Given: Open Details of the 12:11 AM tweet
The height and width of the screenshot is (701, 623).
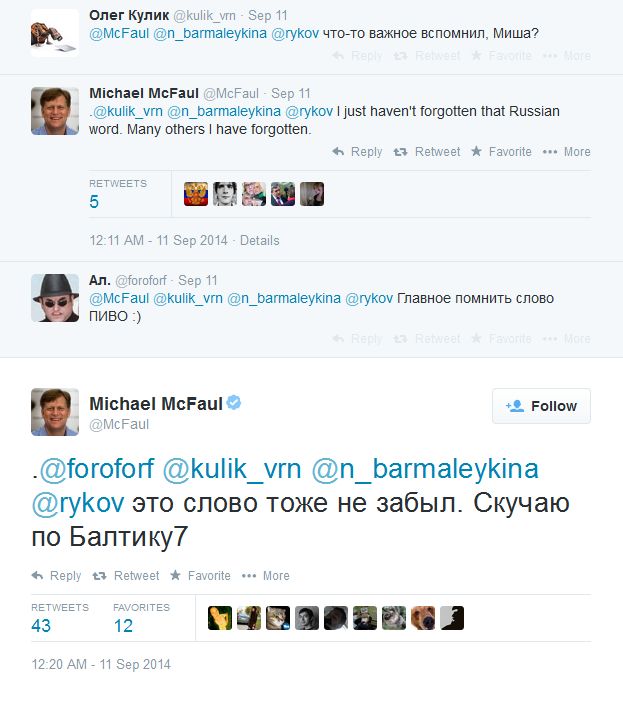Looking at the screenshot, I should tap(260, 240).
